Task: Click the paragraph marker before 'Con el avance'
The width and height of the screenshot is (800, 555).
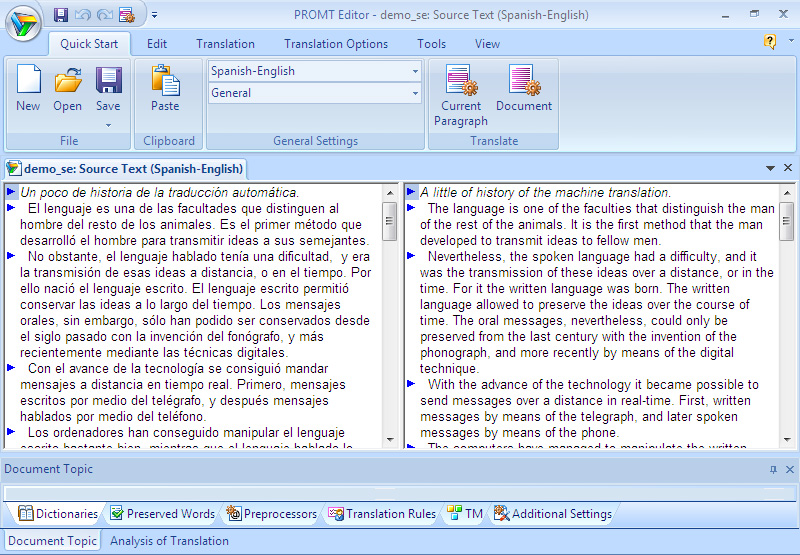Action: click(x=11, y=367)
